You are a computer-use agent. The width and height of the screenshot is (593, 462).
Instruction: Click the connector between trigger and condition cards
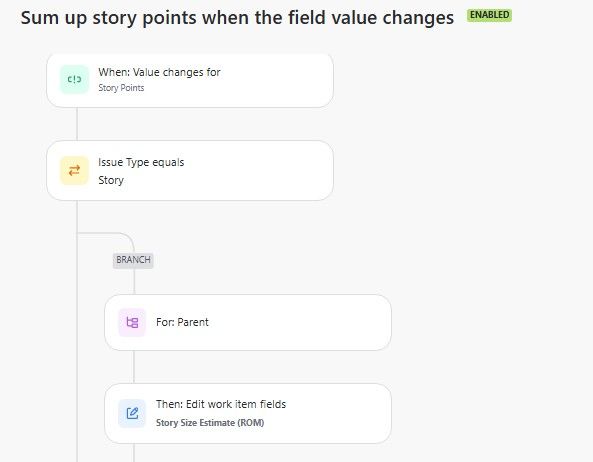point(77,124)
